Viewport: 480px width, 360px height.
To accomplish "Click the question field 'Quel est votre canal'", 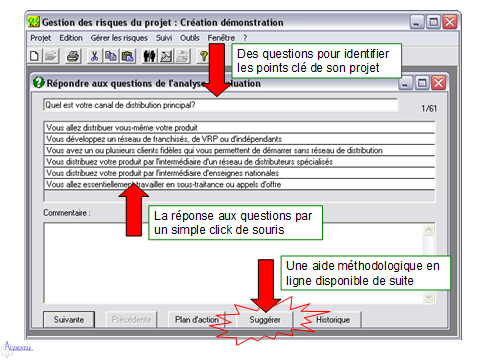I will tap(221, 105).
